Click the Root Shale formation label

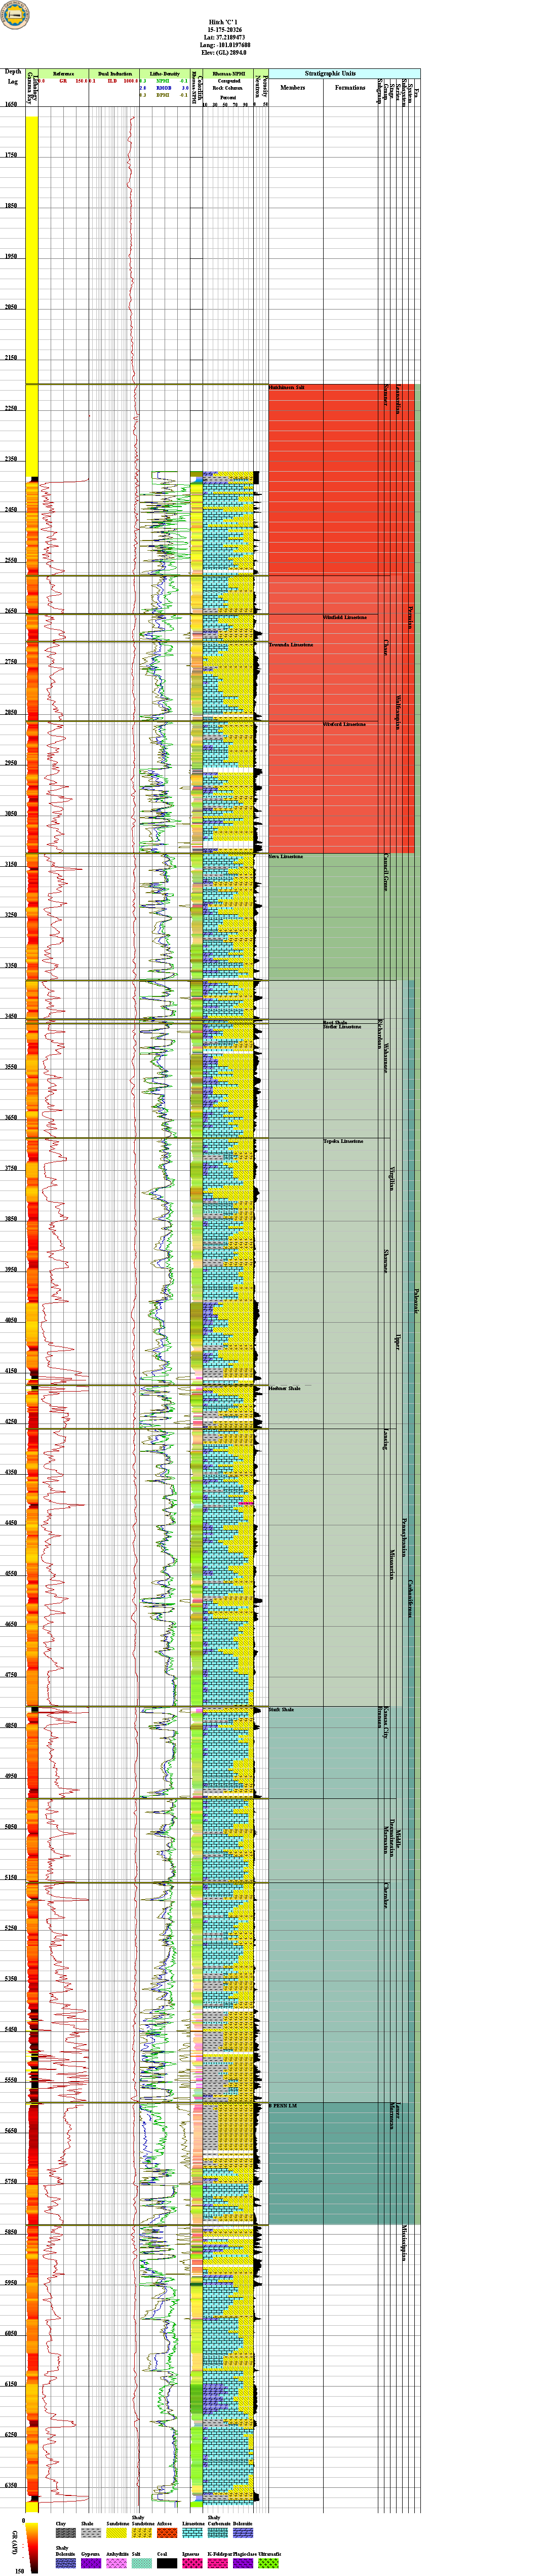coord(335,1022)
